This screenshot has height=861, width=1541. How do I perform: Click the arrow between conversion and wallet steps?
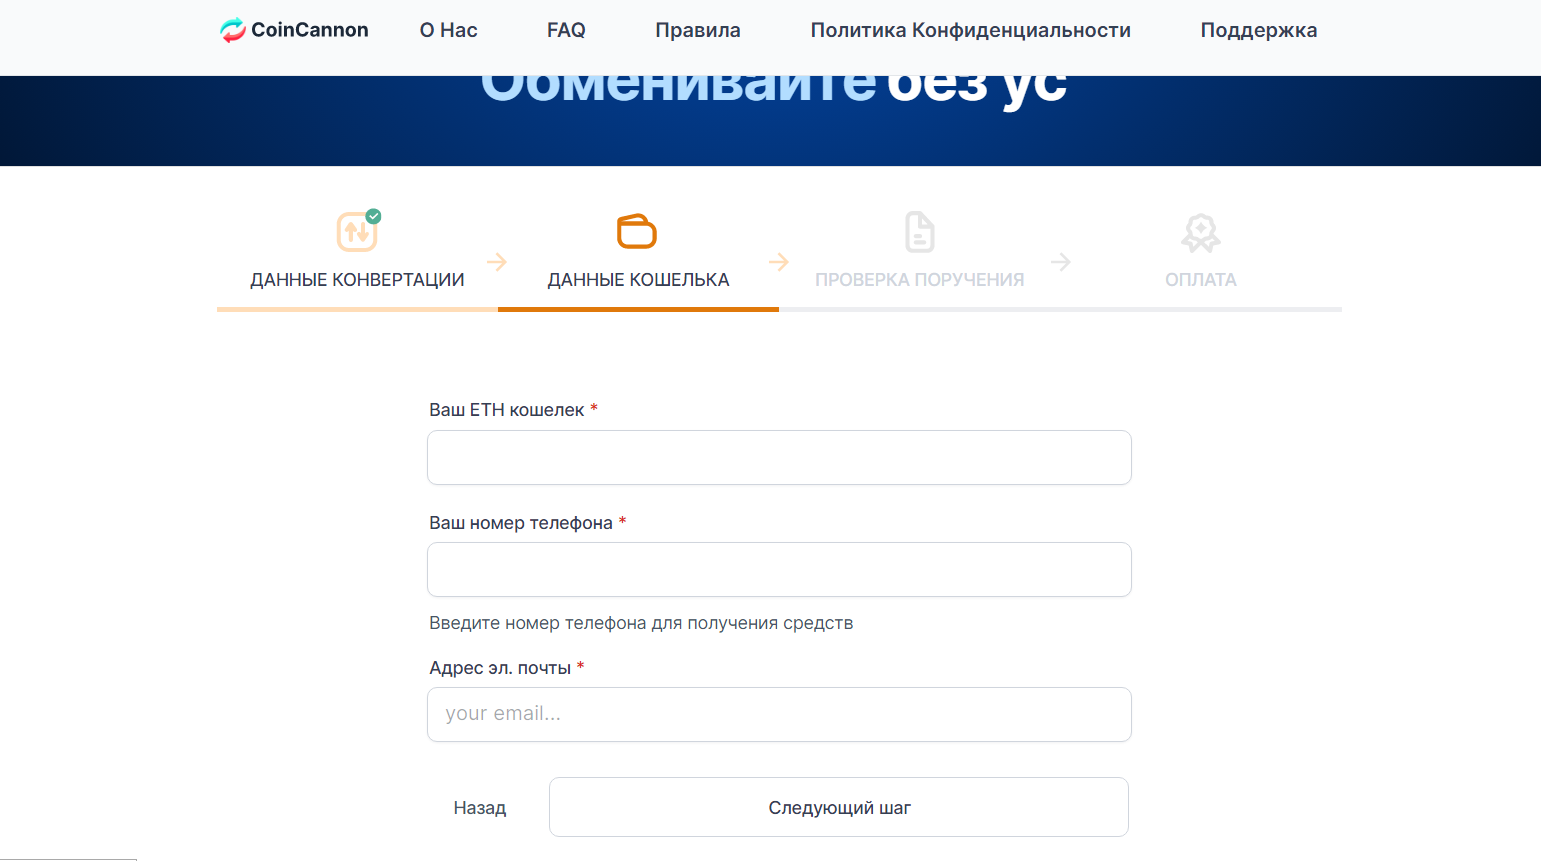[496, 262]
